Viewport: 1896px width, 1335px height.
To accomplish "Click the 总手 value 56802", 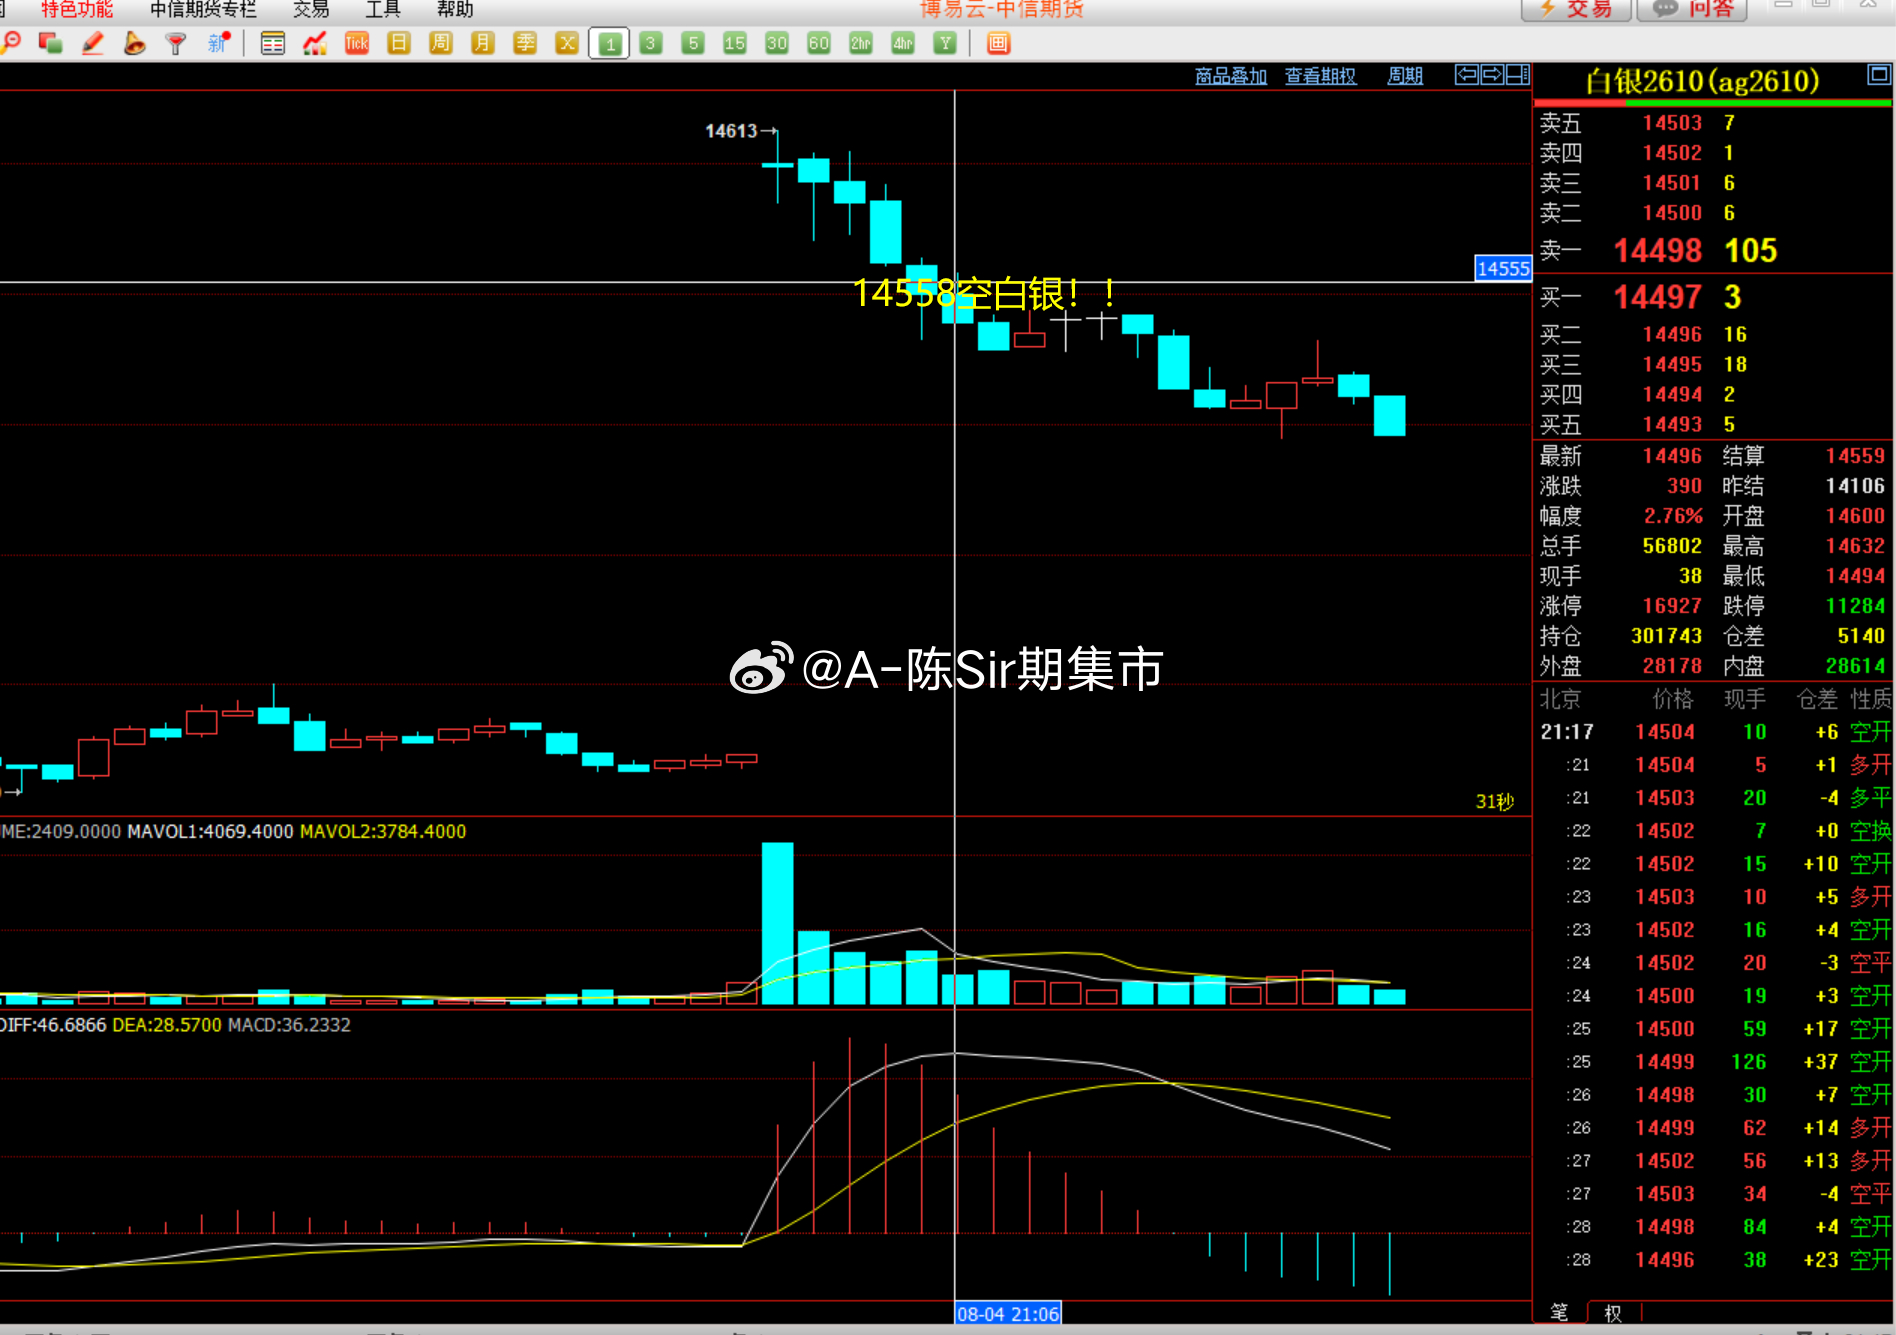I will coord(1672,546).
